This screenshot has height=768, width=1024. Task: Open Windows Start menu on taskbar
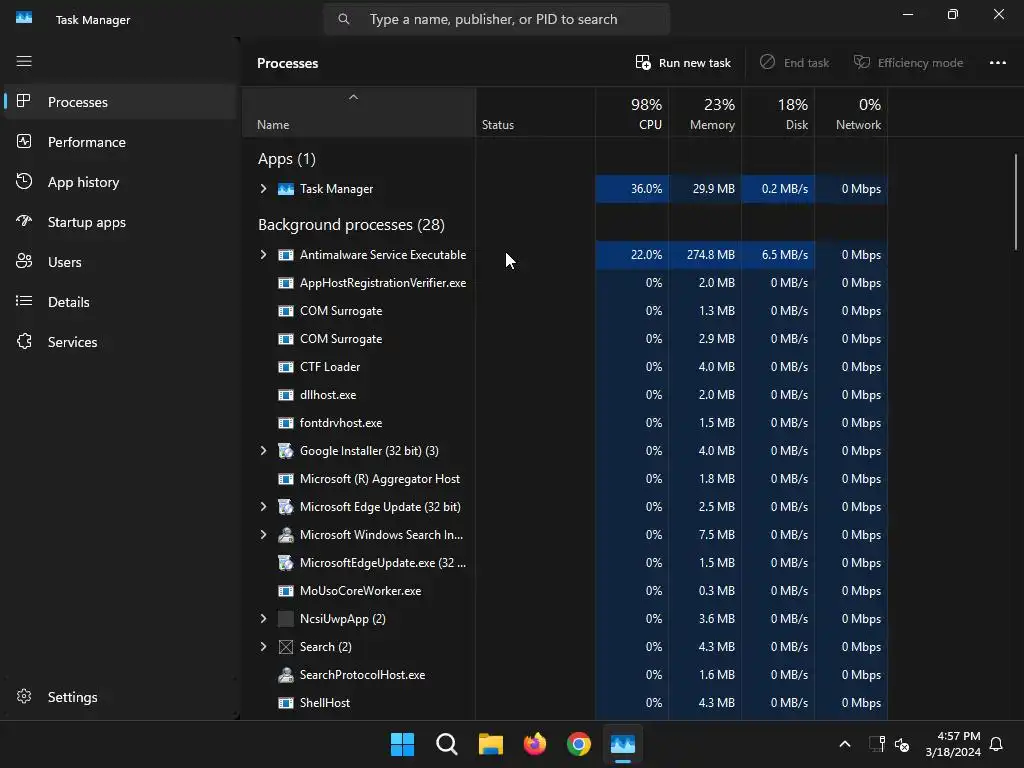[x=402, y=744]
